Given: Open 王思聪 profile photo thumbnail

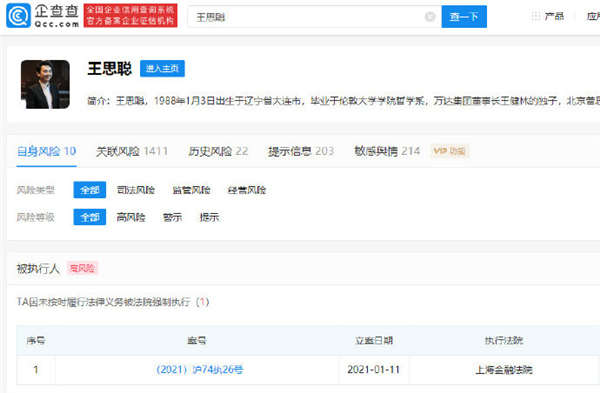Looking at the screenshot, I should pyautogui.click(x=45, y=84).
